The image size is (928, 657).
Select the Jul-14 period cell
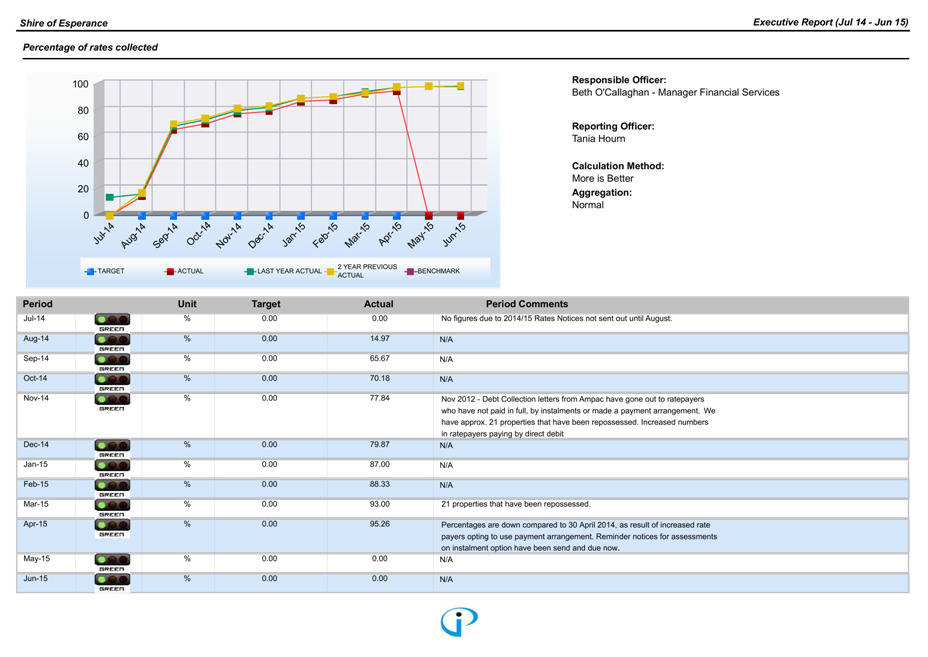[x=34, y=318]
